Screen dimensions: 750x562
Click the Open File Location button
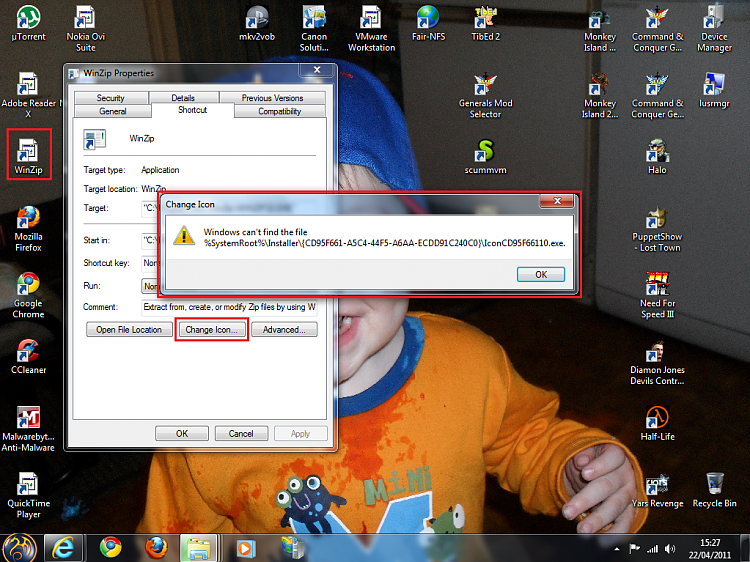click(129, 330)
